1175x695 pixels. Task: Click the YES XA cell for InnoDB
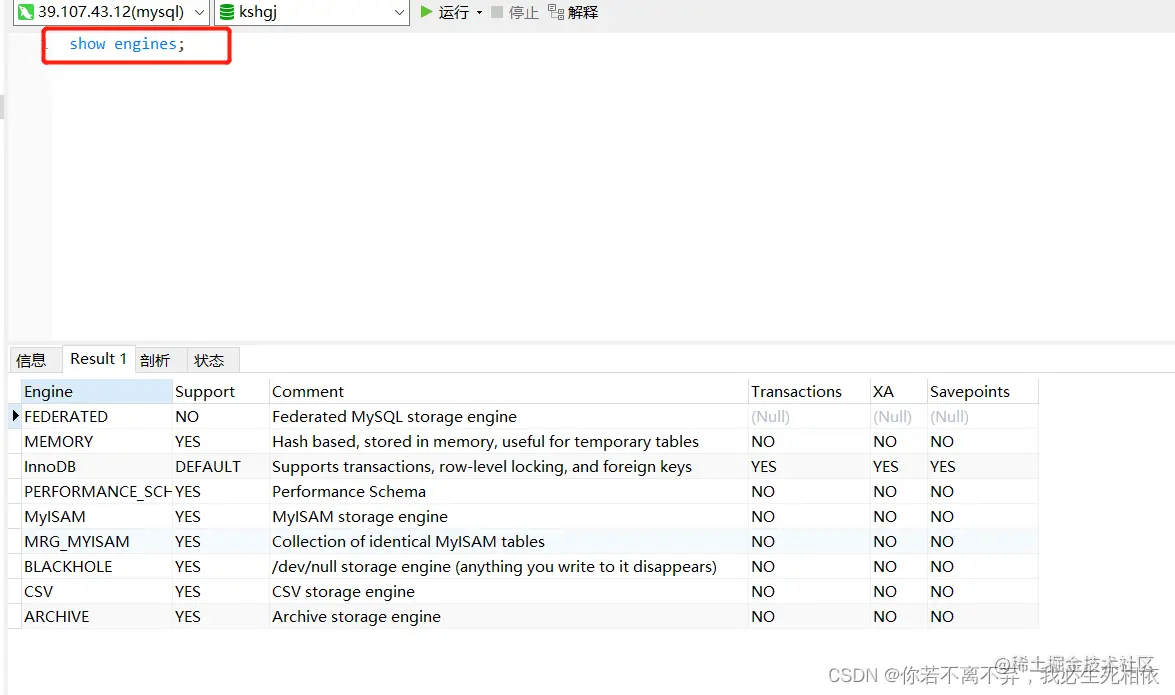pyautogui.click(x=898, y=466)
